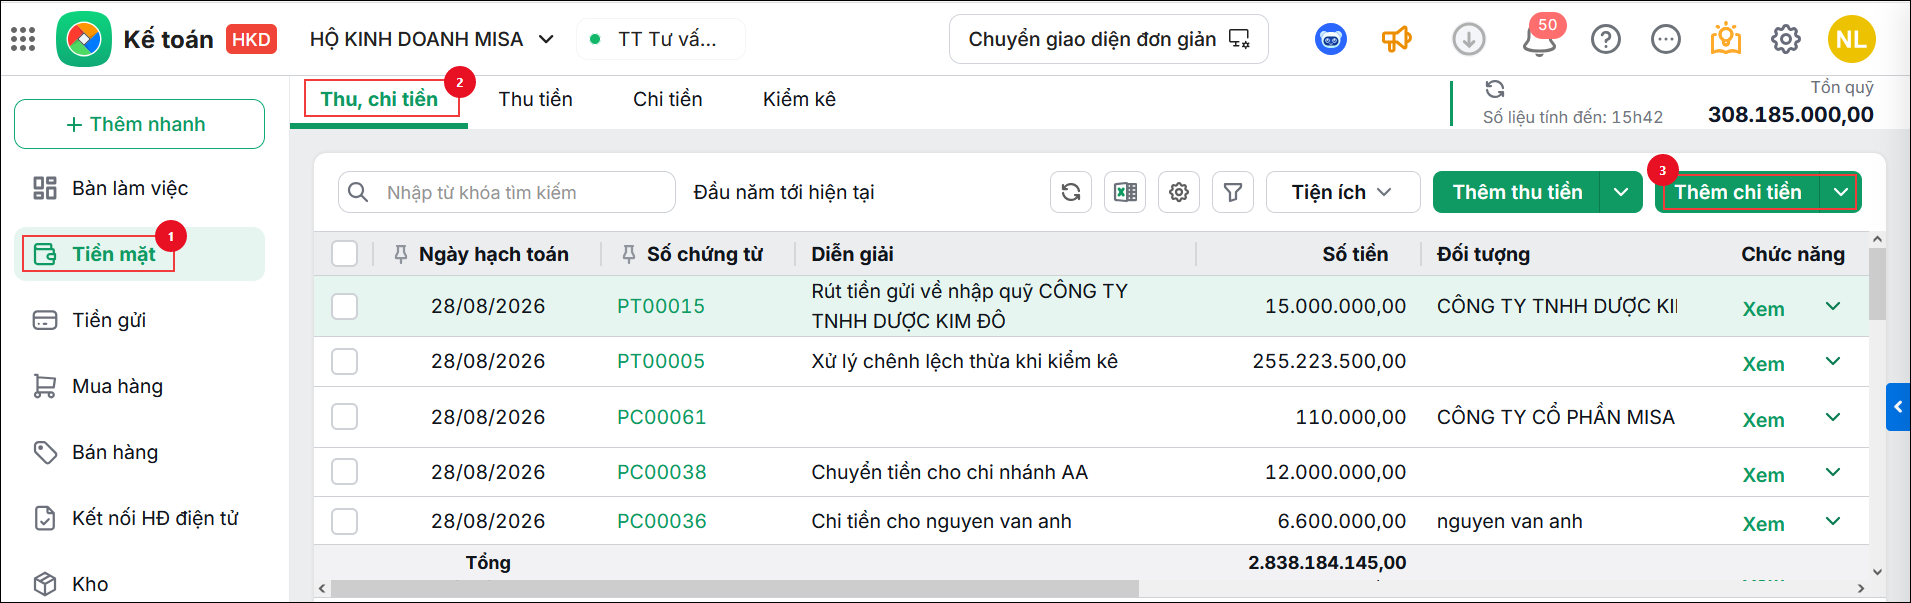Viewport: 1911px width, 603px height.
Task: Expand the Tiện ích dropdown
Action: [1343, 192]
